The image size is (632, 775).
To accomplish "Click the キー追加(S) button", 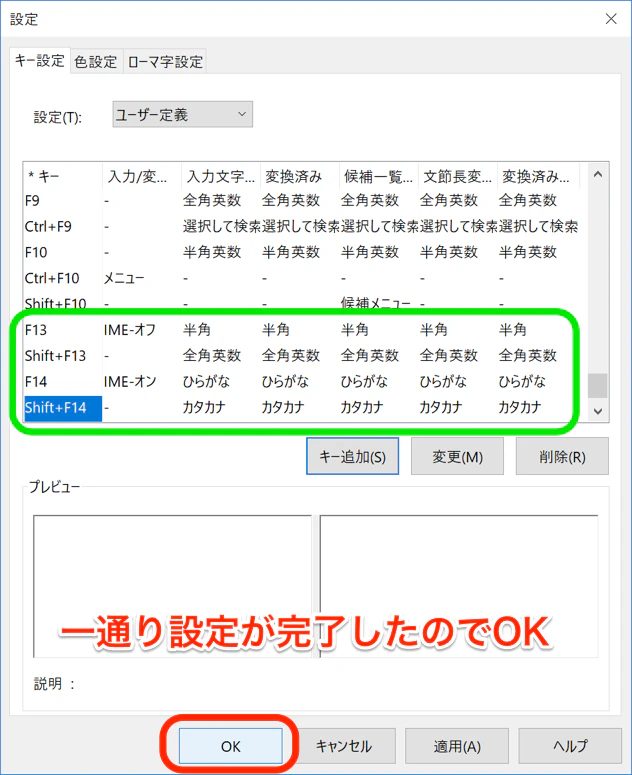I will point(352,456).
